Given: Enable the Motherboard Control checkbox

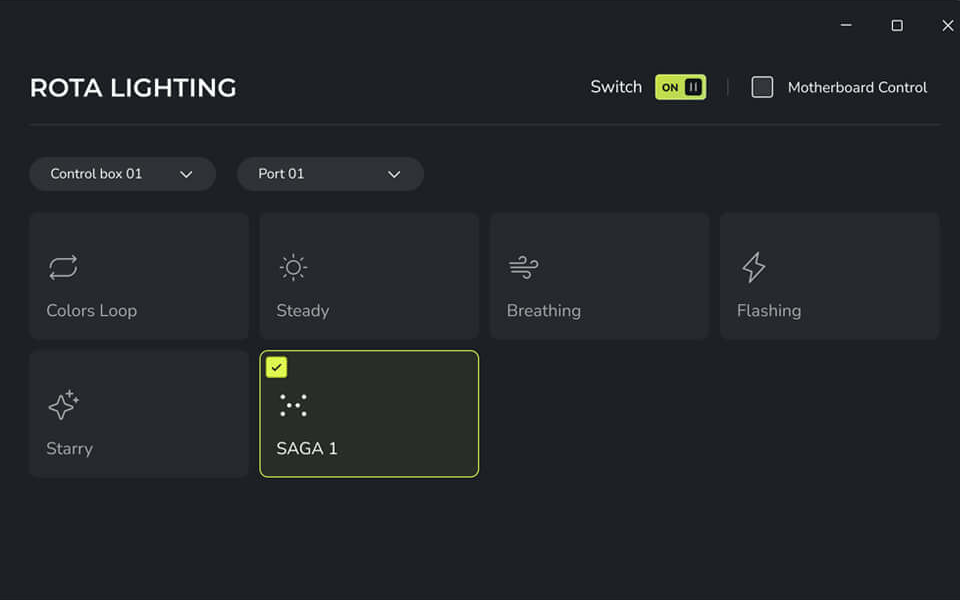Looking at the screenshot, I should click(x=762, y=87).
